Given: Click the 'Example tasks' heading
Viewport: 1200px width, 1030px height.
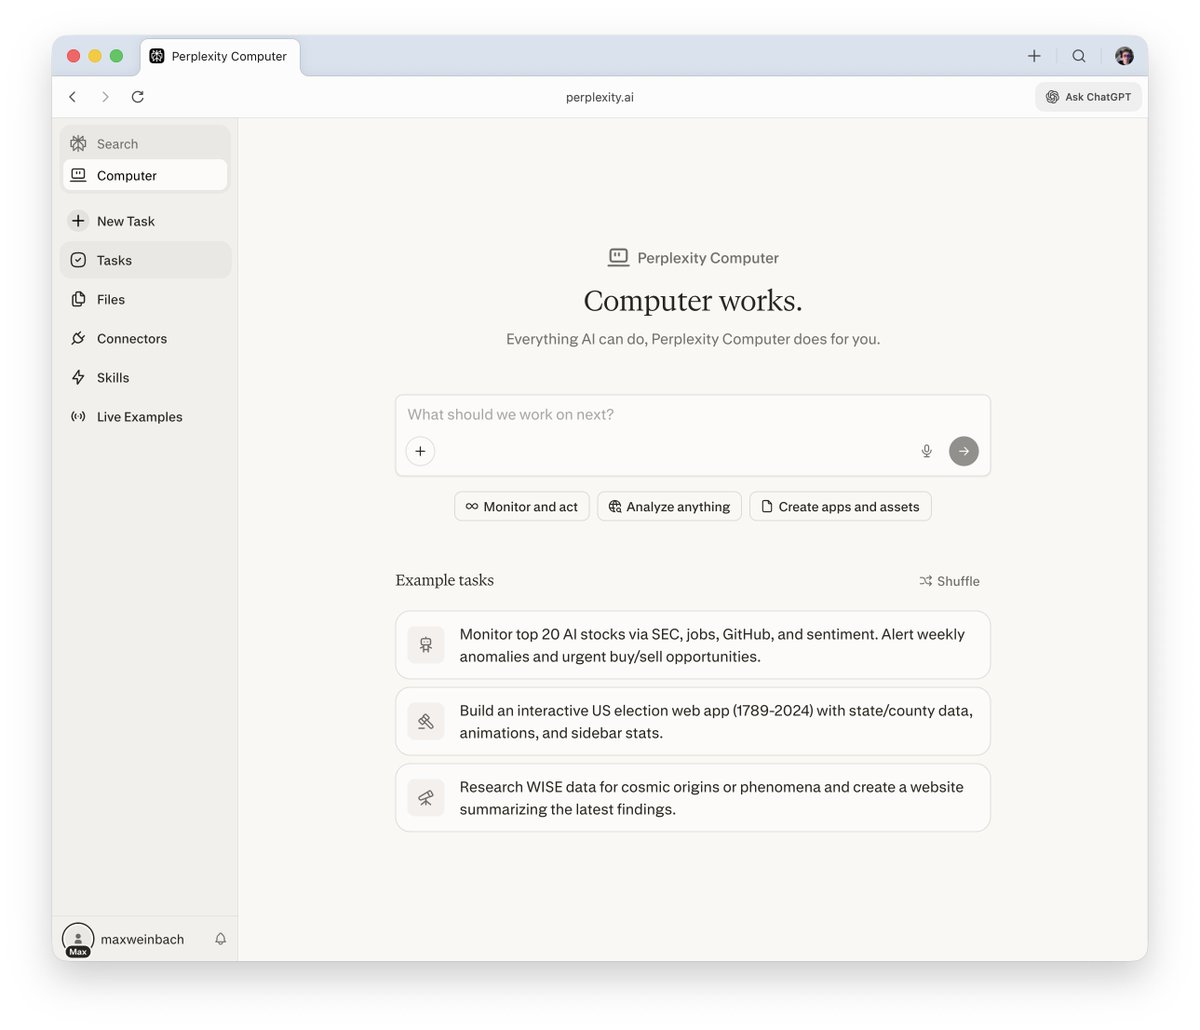Looking at the screenshot, I should pyautogui.click(x=445, y=580).
